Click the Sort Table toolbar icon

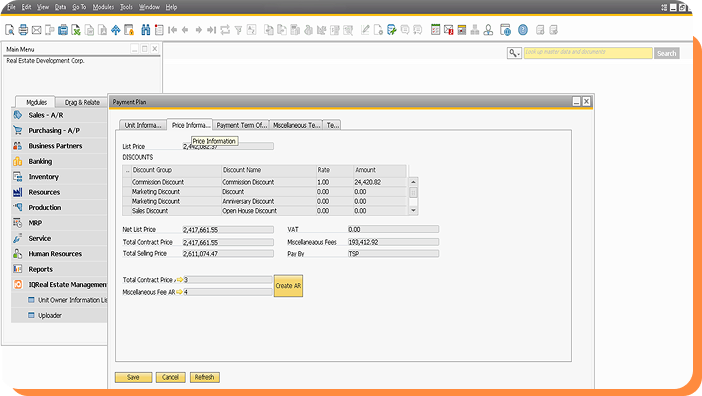[252, 30]
